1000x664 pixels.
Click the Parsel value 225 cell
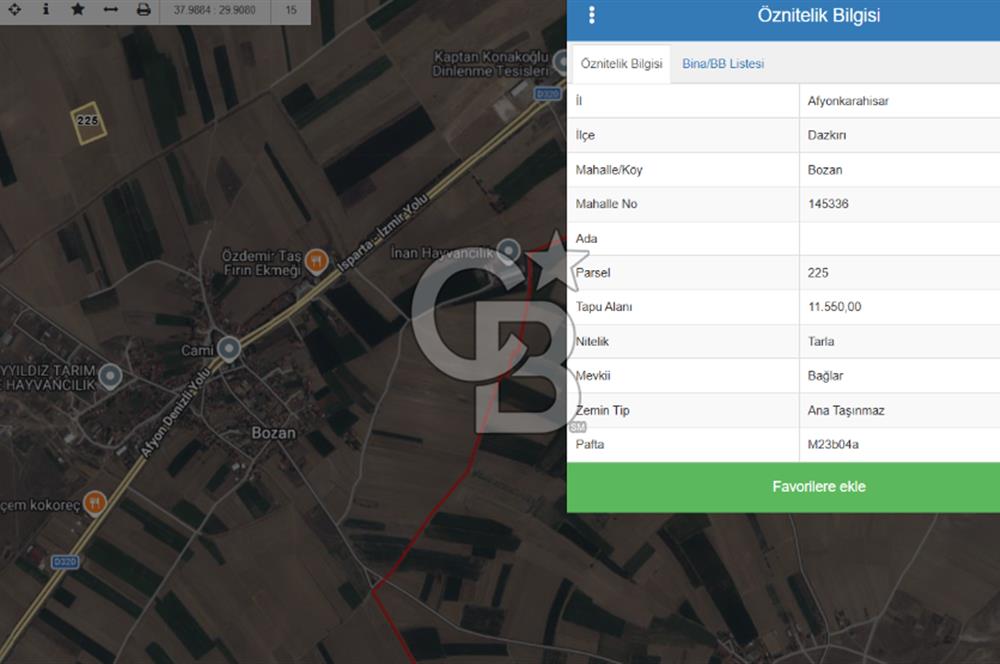click(899, 273)
